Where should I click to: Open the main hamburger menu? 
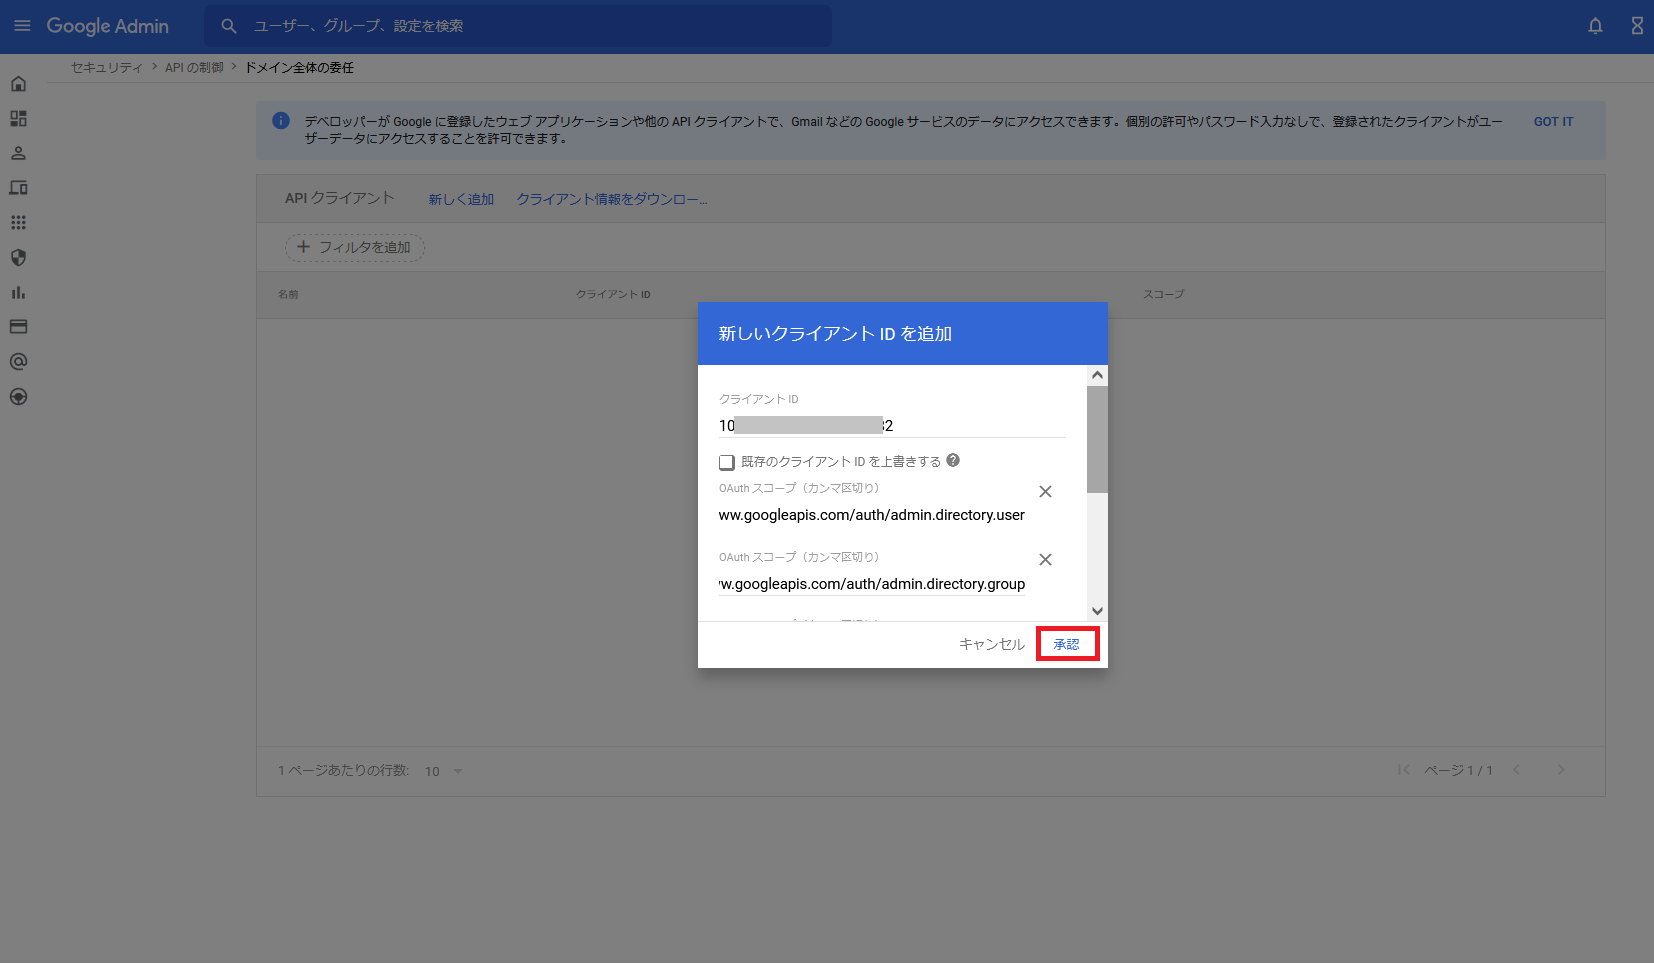[x=22, y=26]
